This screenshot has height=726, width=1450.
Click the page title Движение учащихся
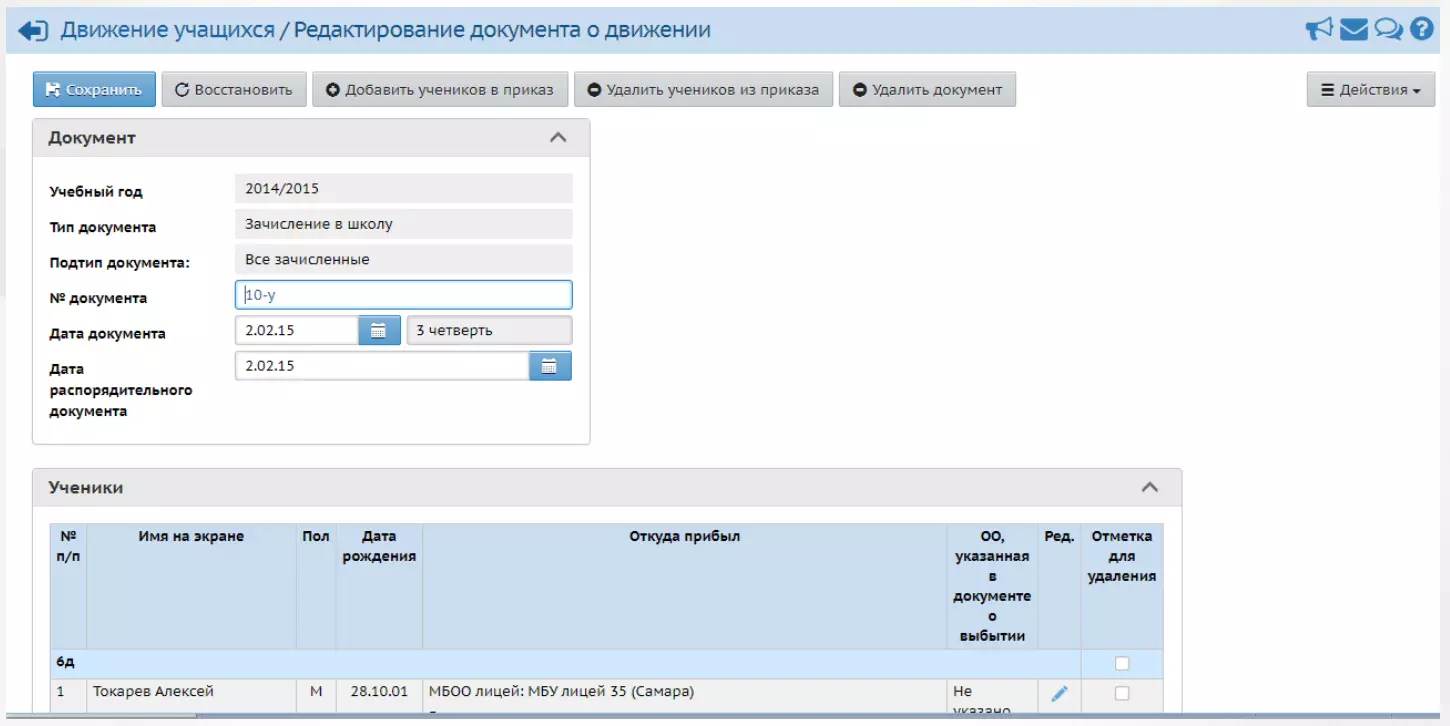coord(168,30)
